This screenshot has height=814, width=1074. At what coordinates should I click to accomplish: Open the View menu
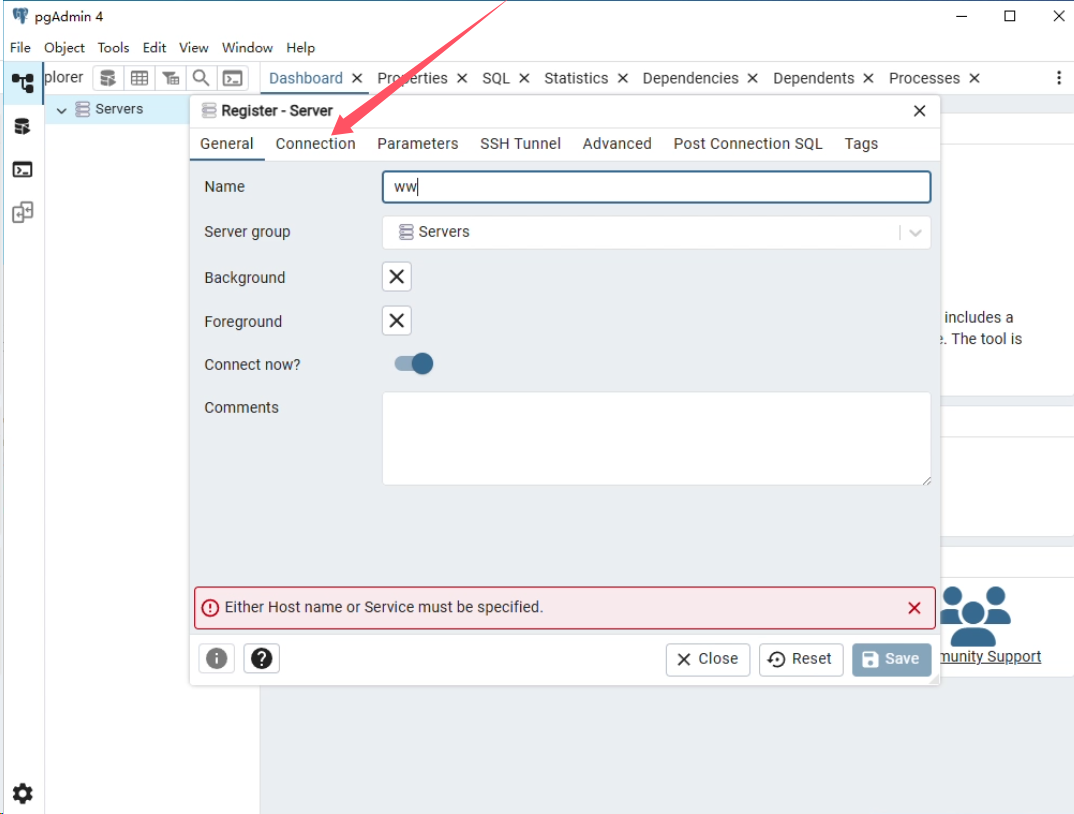[193, 47]
